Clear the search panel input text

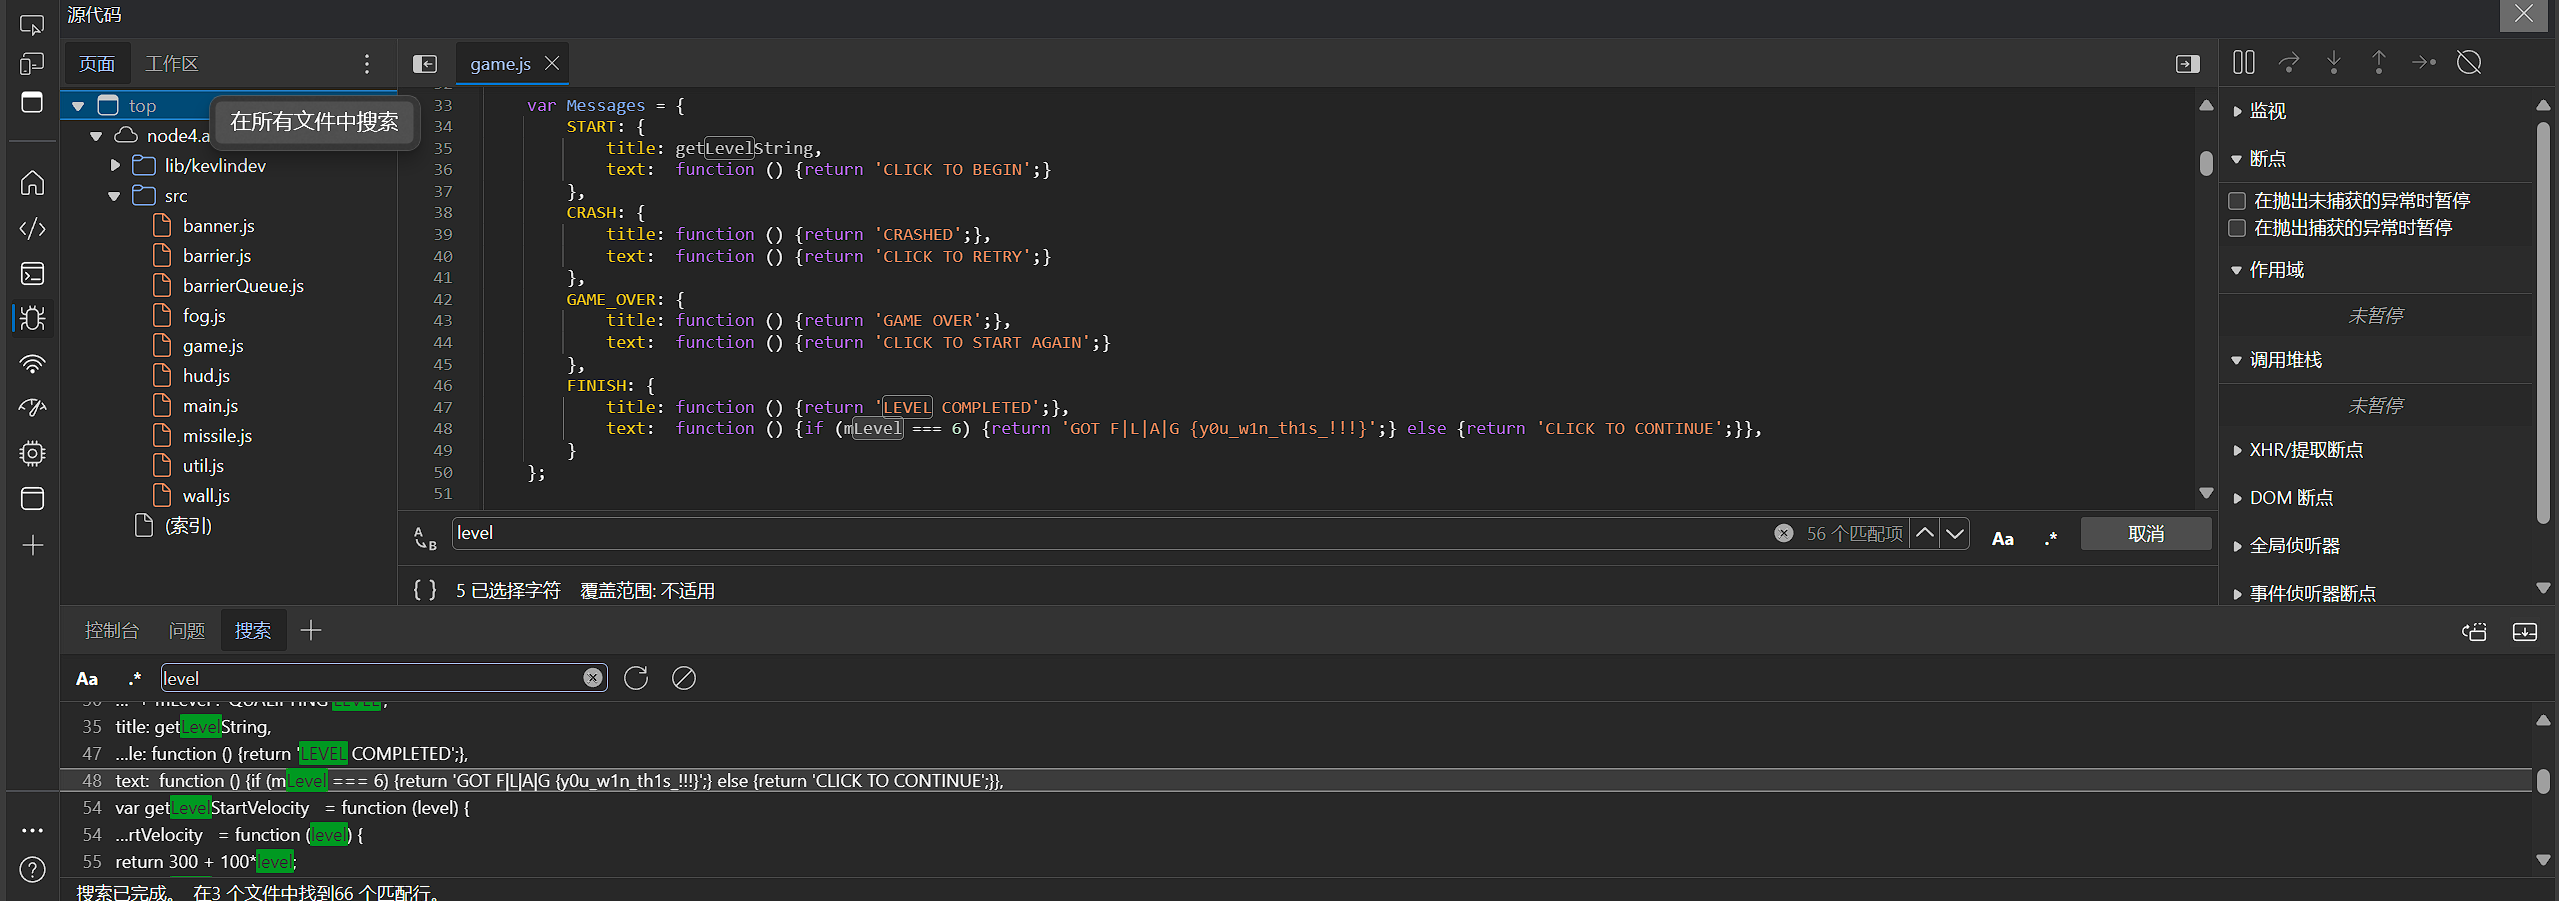[x=593, y=678]
